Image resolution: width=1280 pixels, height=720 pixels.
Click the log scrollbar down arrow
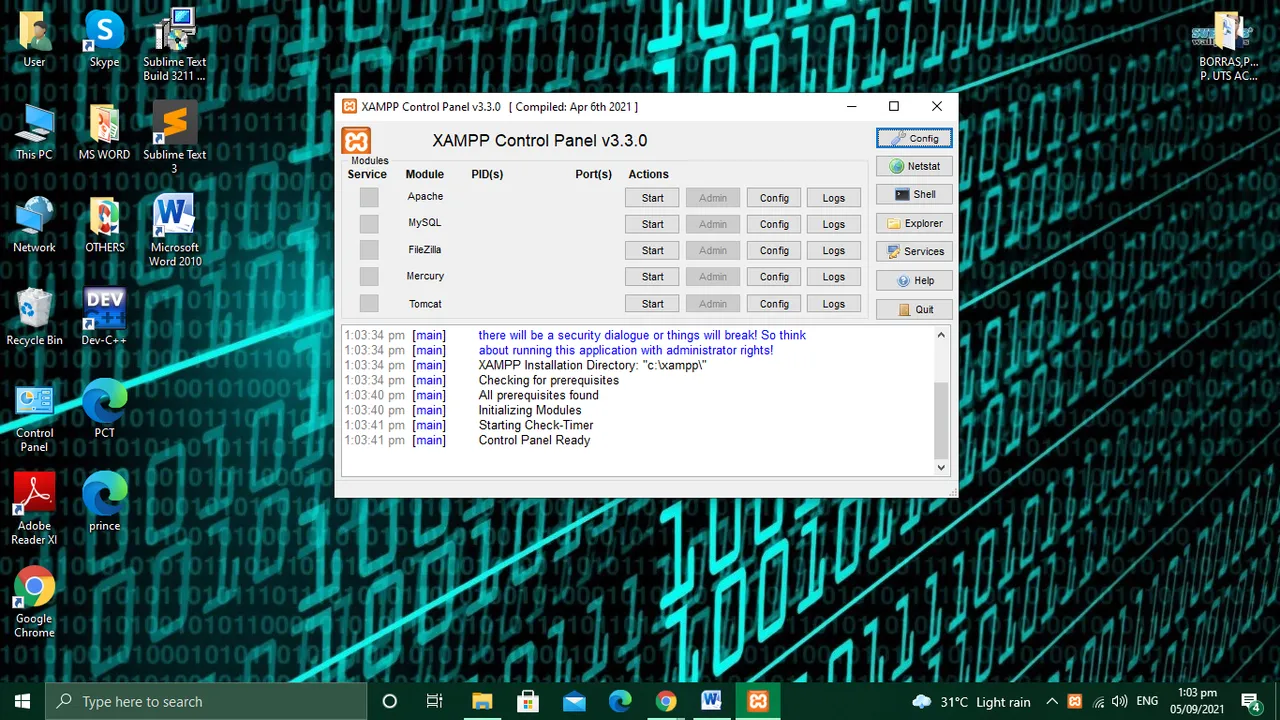tap(941, 467)
